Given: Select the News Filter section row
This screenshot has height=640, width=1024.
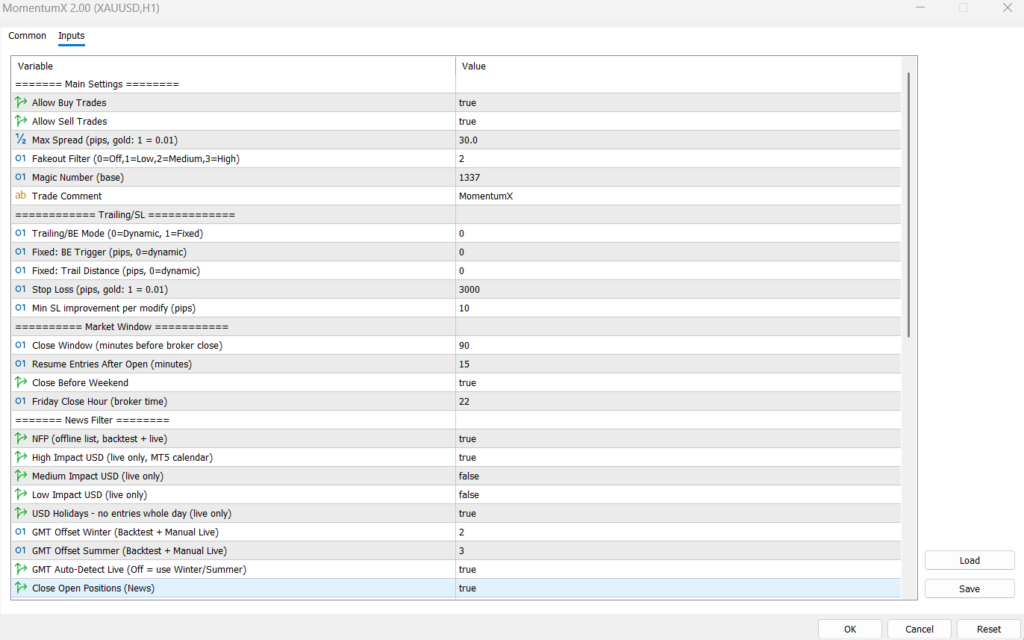Looking at the screenshot, I should (x=456, y=420).
